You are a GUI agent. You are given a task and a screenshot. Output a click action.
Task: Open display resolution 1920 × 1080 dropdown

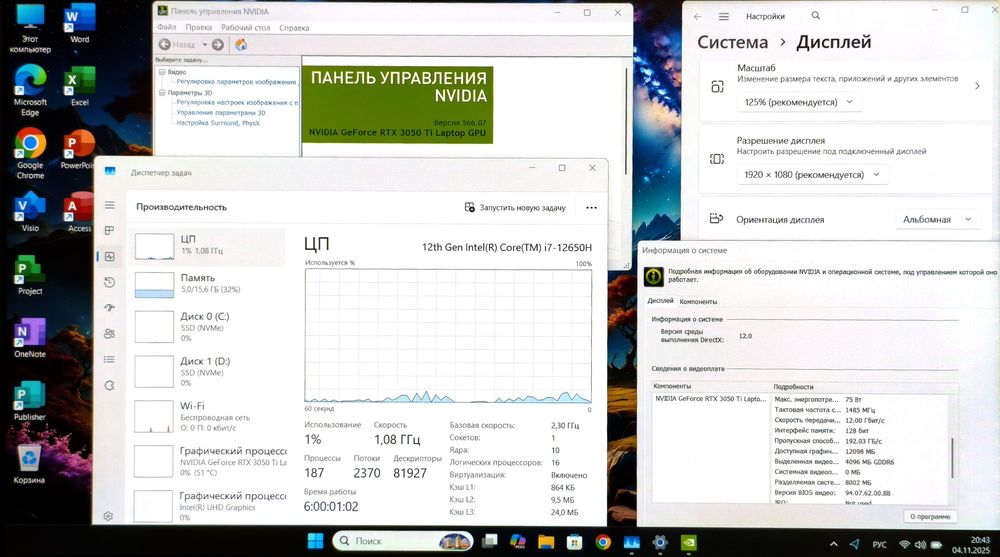click(812, 174)
